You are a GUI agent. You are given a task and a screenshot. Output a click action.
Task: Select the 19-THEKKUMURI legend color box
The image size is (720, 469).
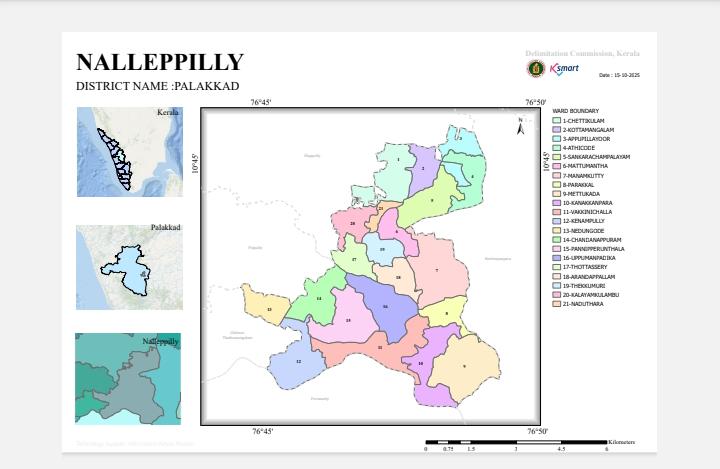[557, 286]
